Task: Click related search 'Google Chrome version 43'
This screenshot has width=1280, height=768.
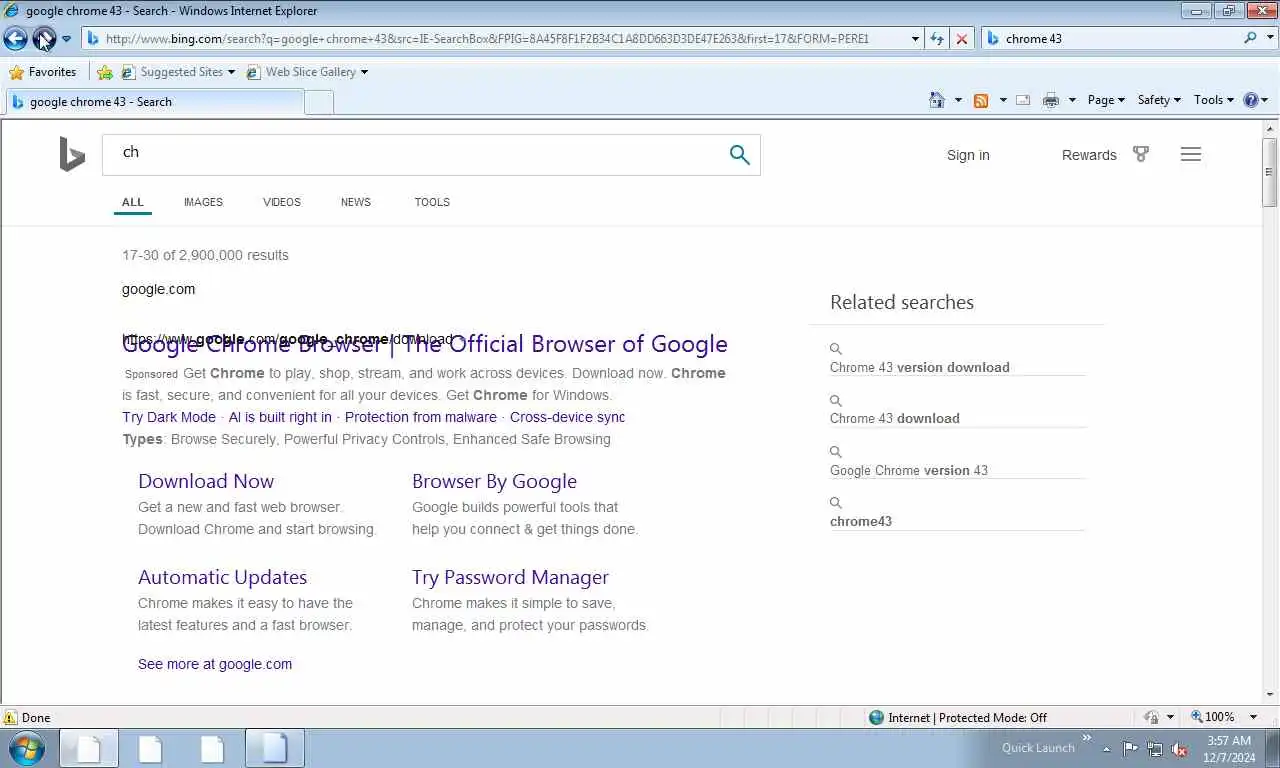Action: coord(909,470)
